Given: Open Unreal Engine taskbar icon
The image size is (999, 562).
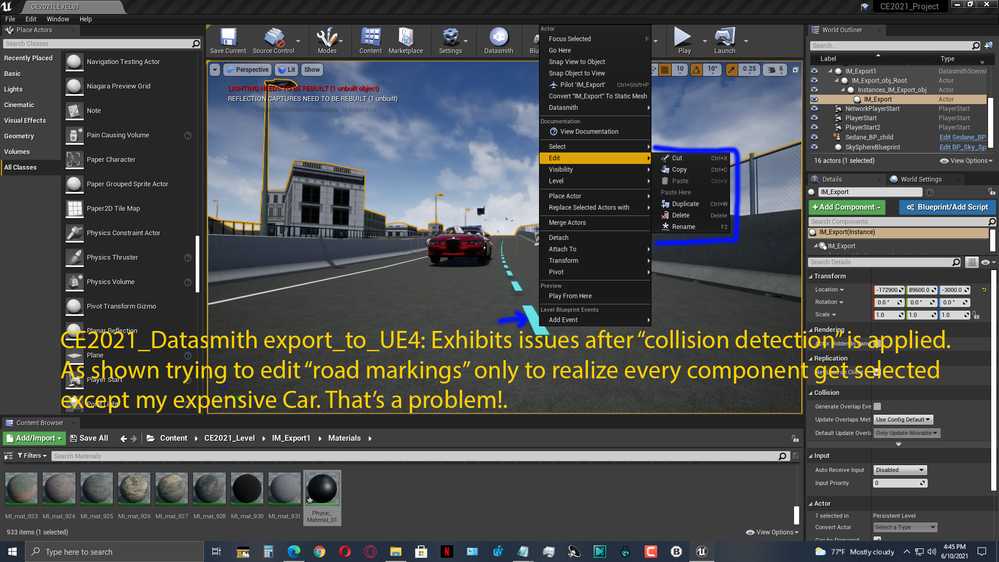Looking at the screenshot, I should [701, 551].
